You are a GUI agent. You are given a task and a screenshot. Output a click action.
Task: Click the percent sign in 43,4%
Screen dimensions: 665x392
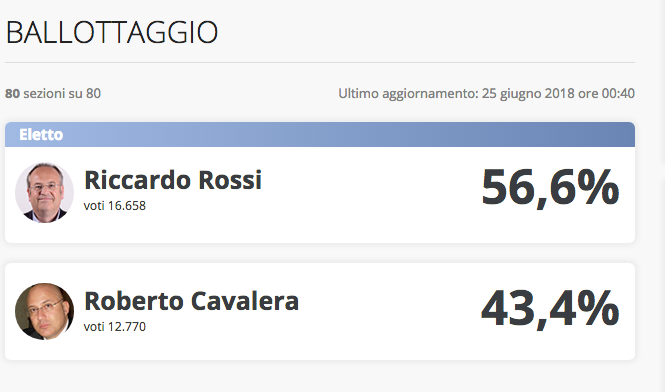coord(598,308)
